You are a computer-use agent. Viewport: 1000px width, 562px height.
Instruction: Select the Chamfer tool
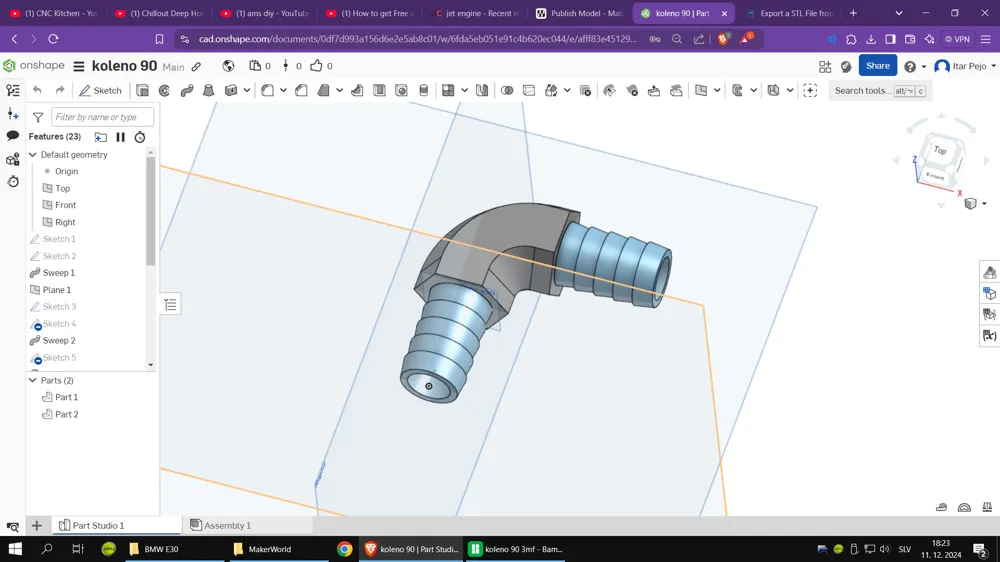point(301,91)
